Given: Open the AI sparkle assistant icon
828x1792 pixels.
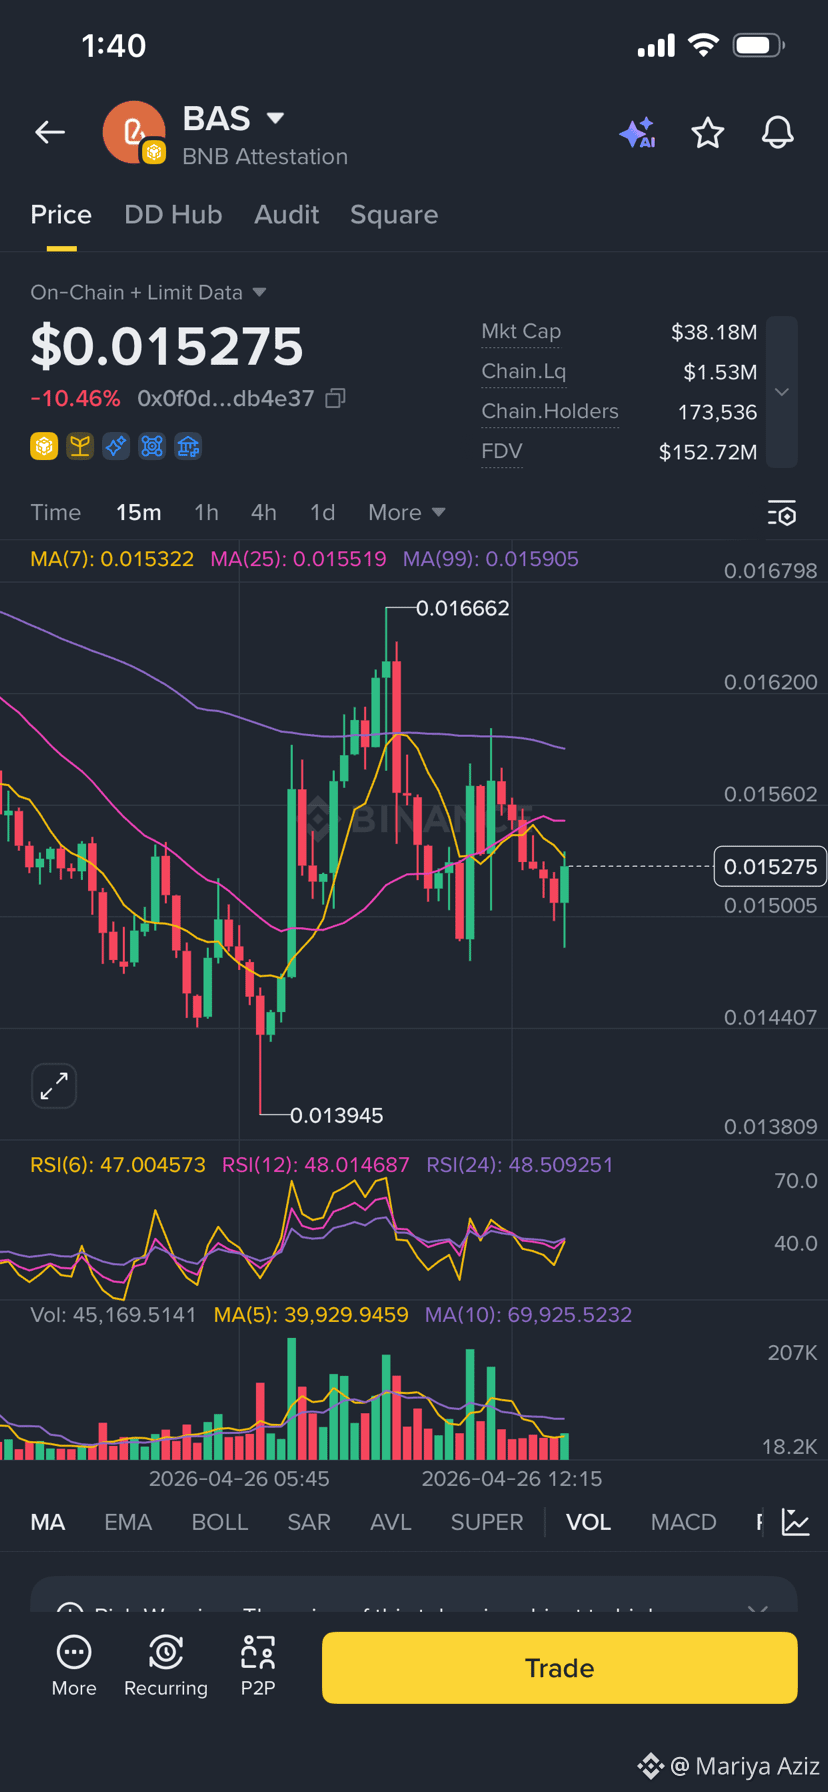Looking at the screenshot, I should (637, 132).
